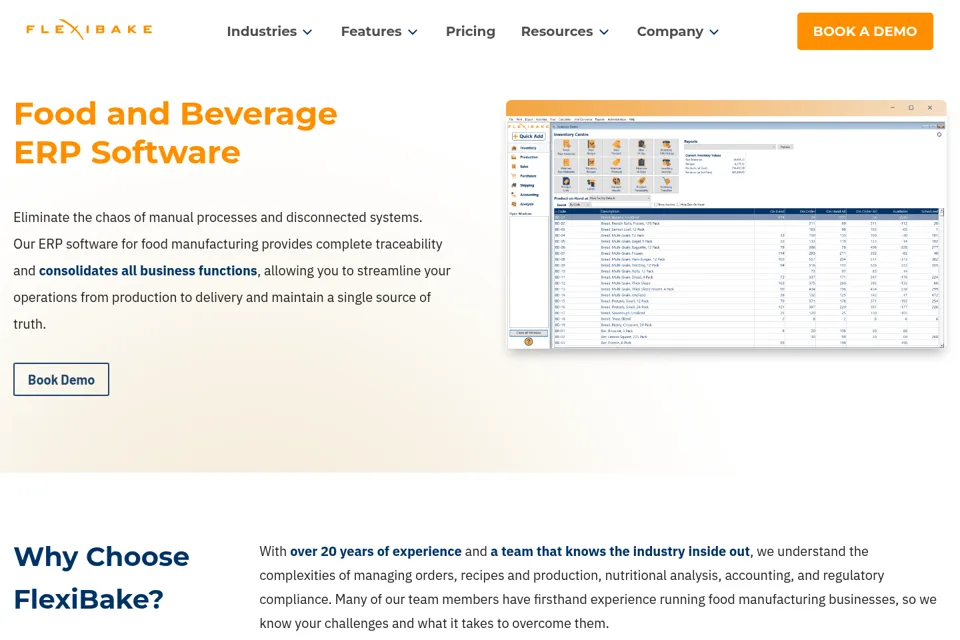This screenshot has width=960, height=640.
Task: Click the minimize icon in the mock app window
Action: coord(893,108)
